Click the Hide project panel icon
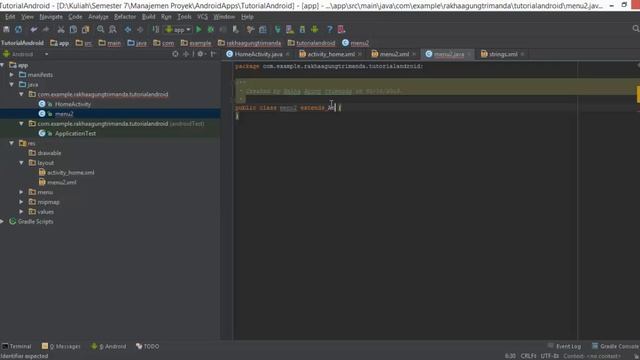 point(213,54)
